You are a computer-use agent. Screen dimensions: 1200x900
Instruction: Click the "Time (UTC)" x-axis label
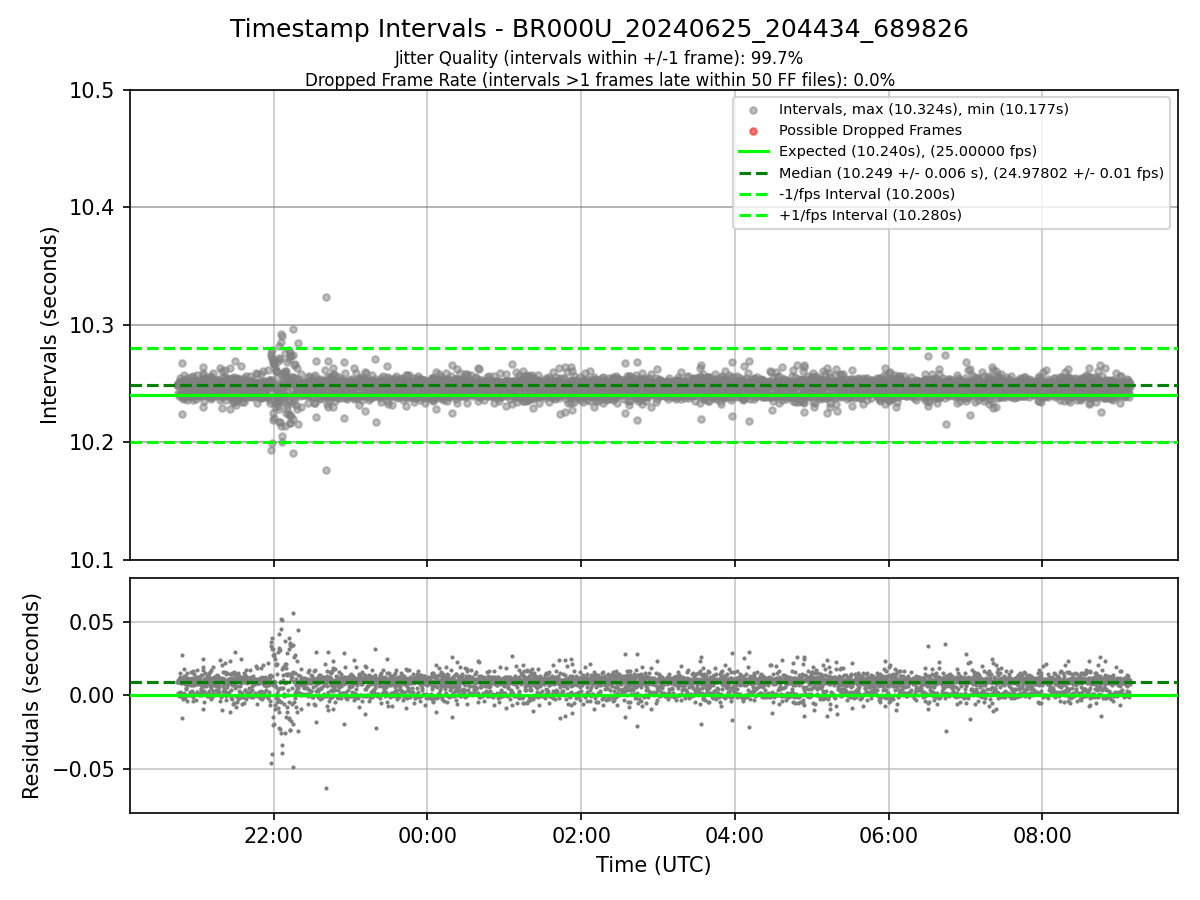pyautogui.click(x=653, y=865)
